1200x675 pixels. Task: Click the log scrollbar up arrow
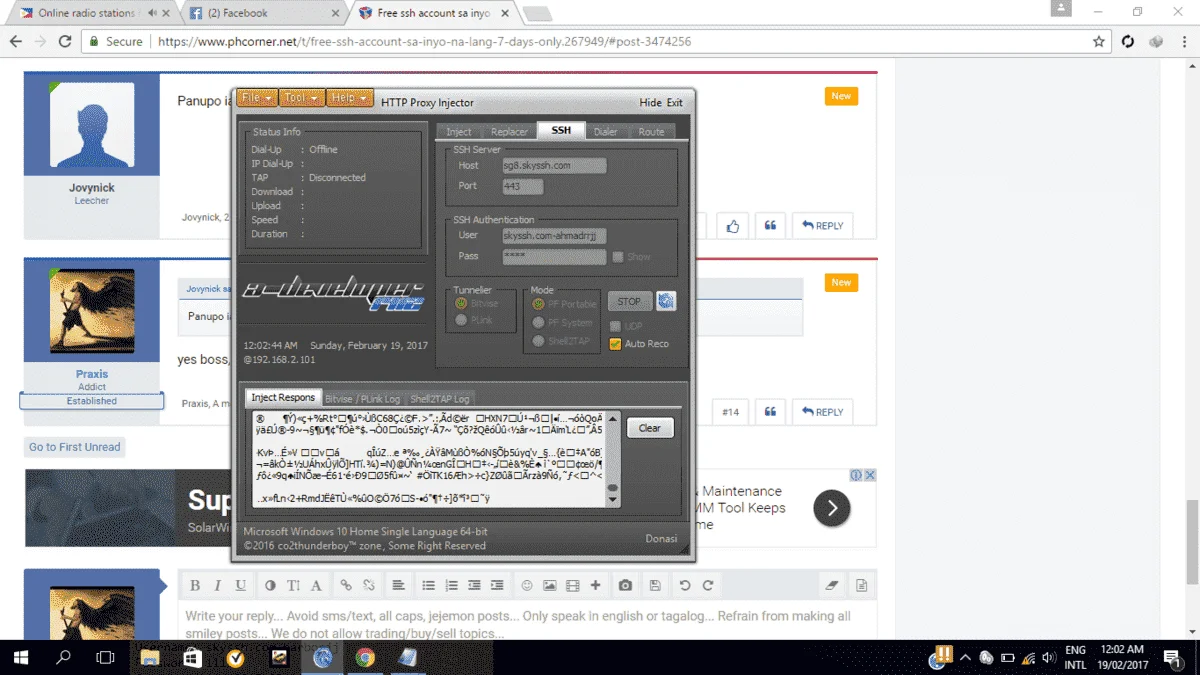pyautogui.click(x=613, y=419)
